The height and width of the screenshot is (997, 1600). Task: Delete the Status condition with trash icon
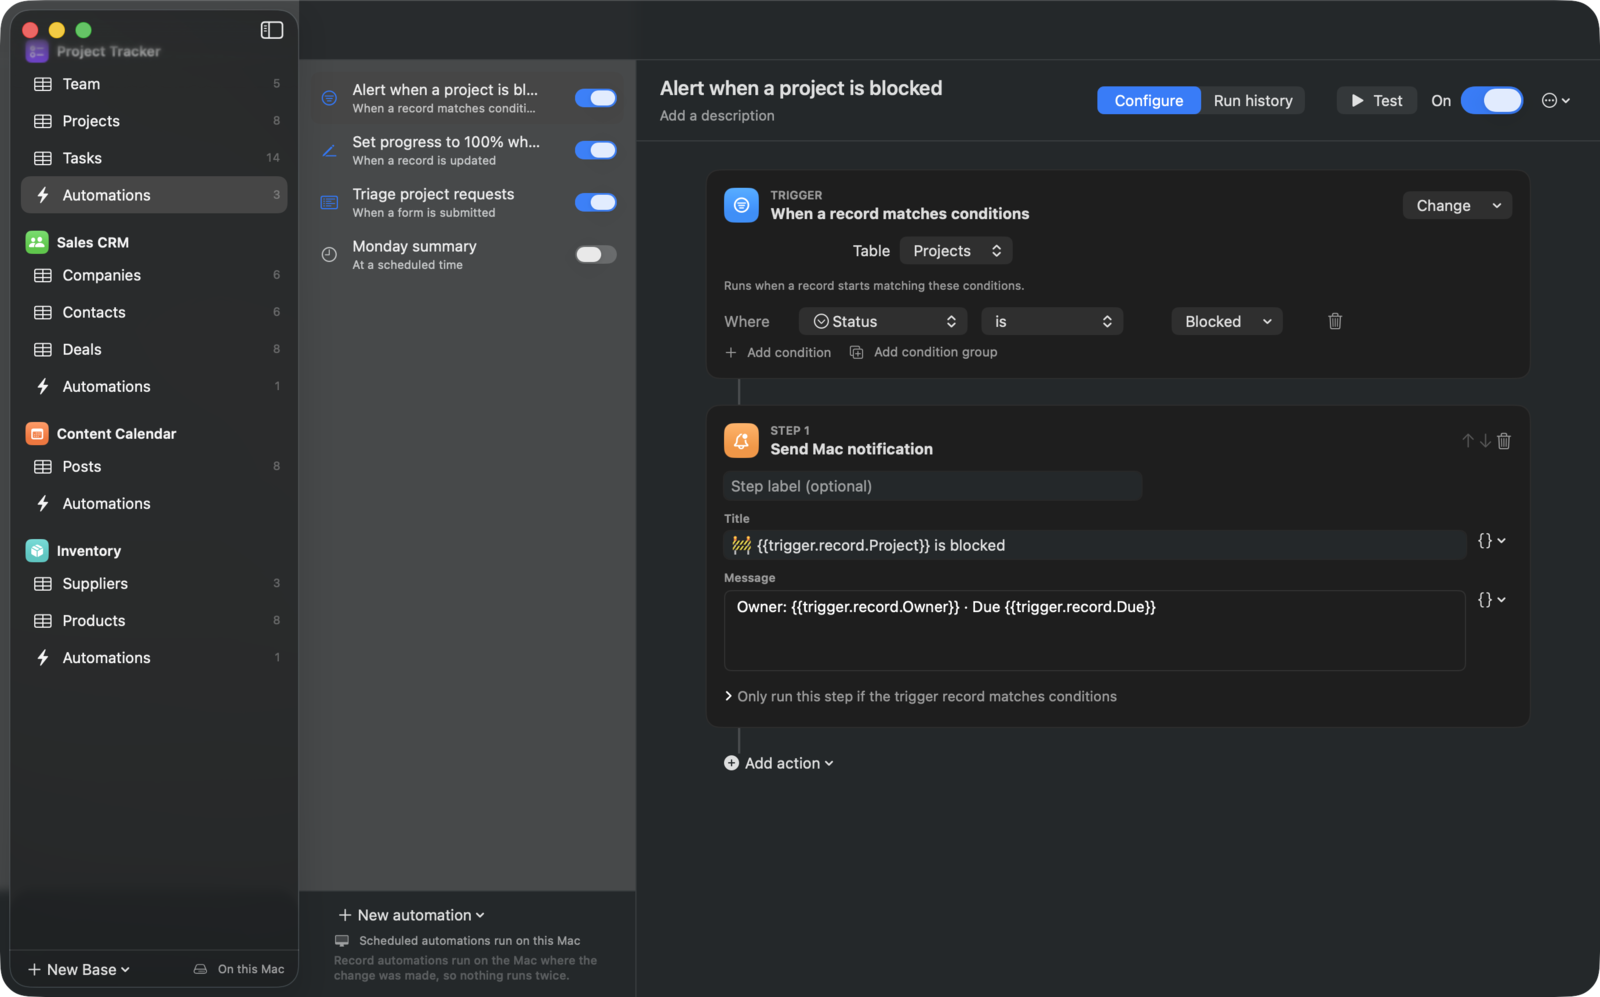[1335, 321]
